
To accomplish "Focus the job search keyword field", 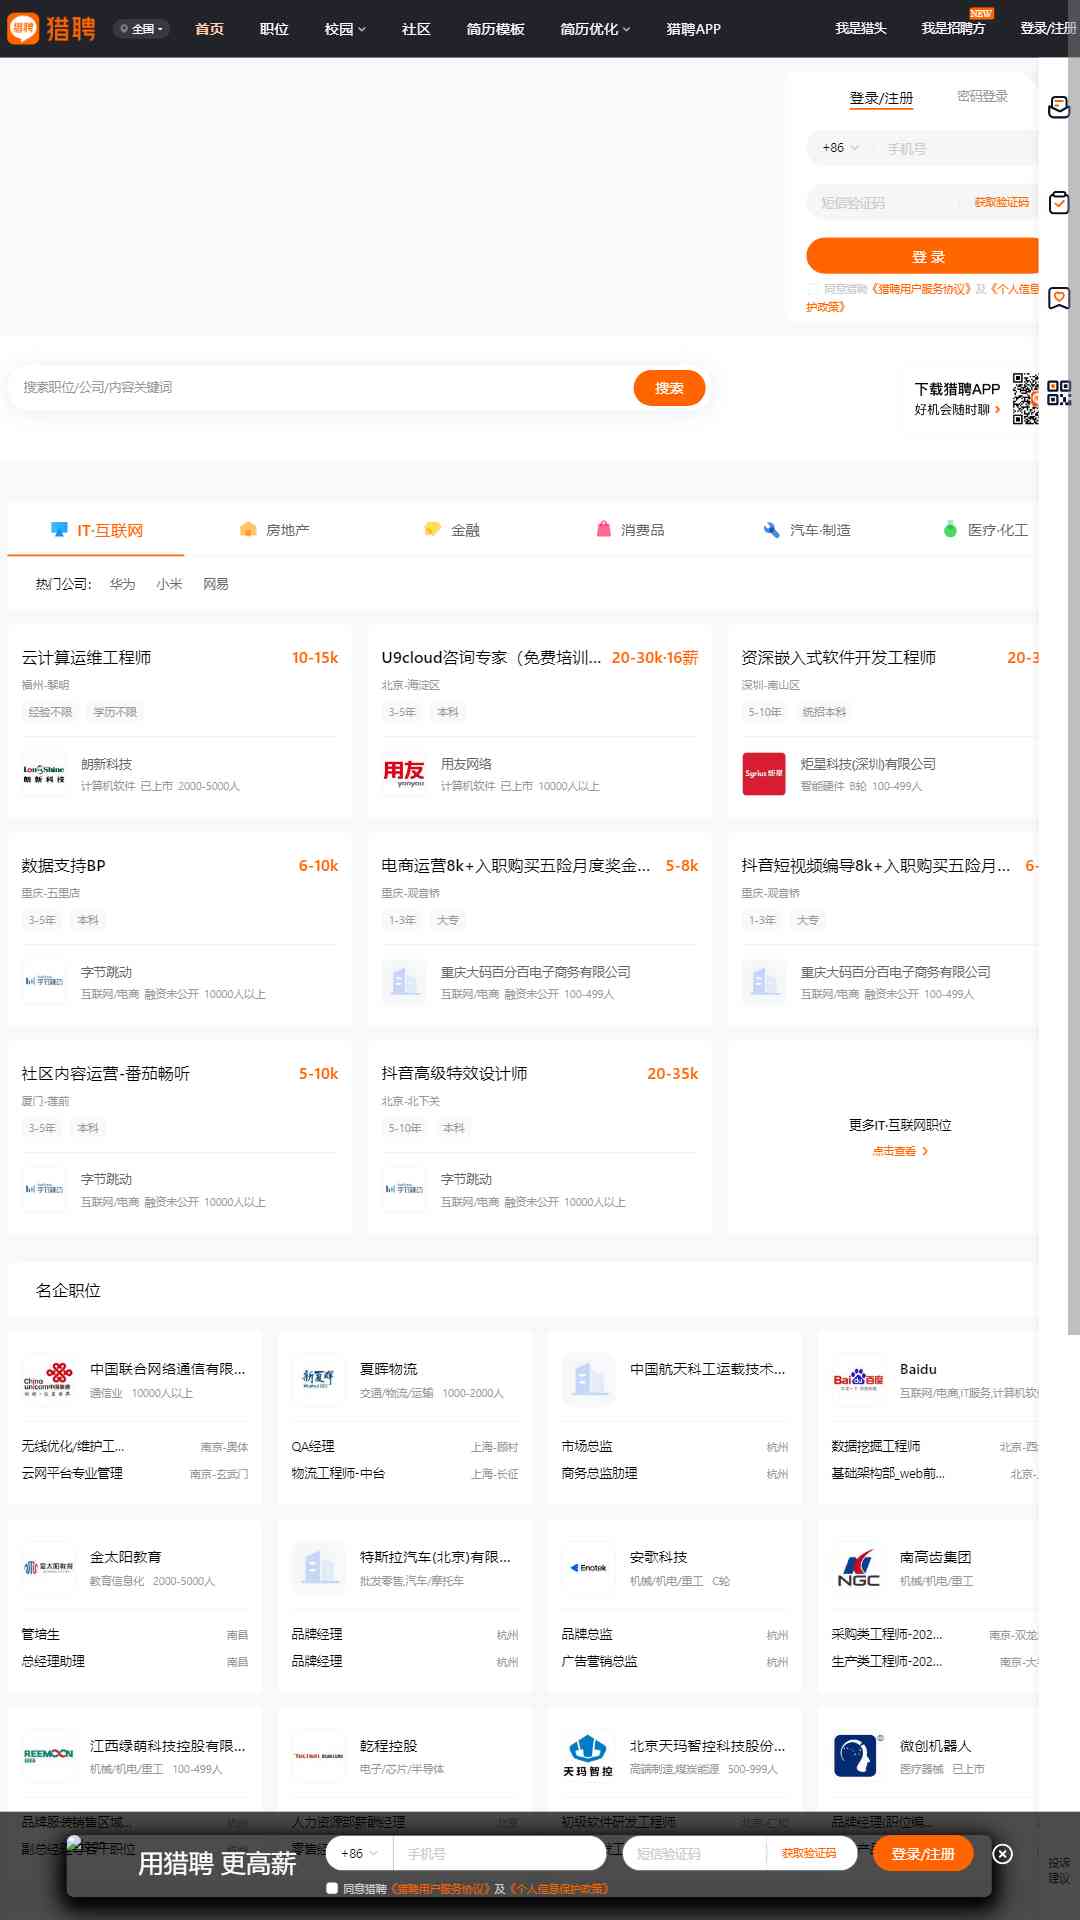I will coord(320,387).
